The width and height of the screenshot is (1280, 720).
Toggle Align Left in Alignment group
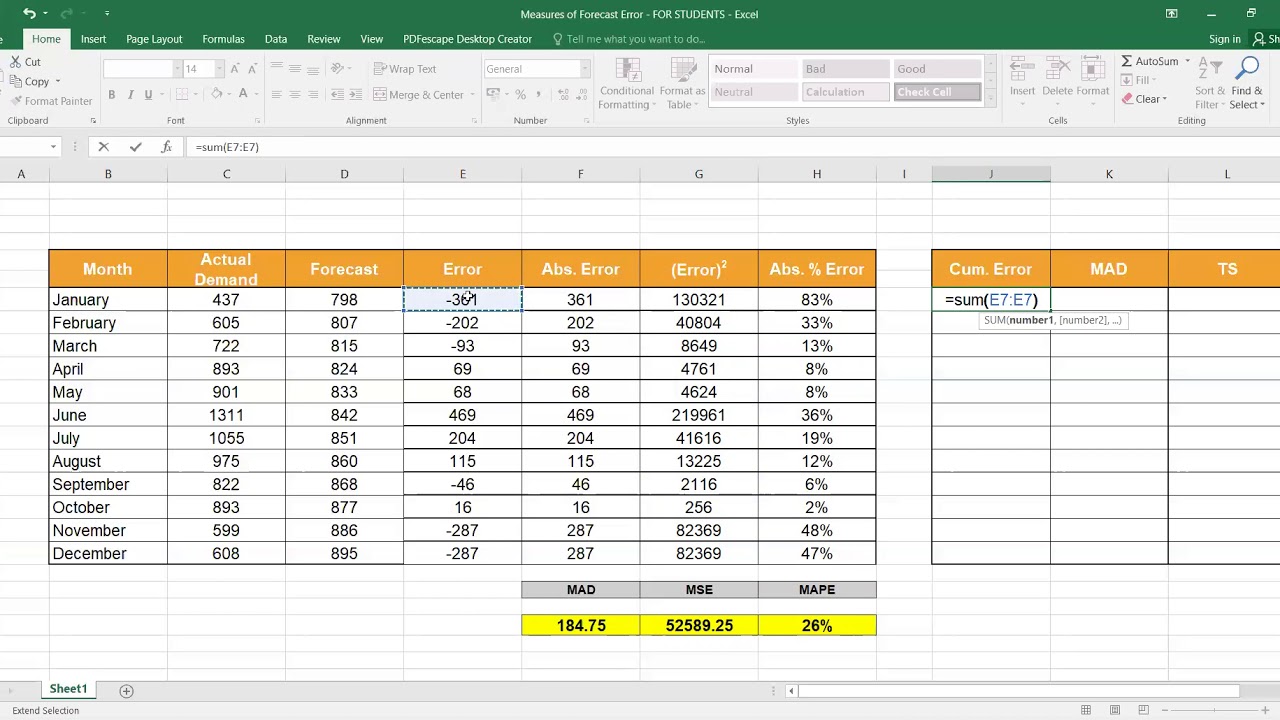click(x=276, y=95)
